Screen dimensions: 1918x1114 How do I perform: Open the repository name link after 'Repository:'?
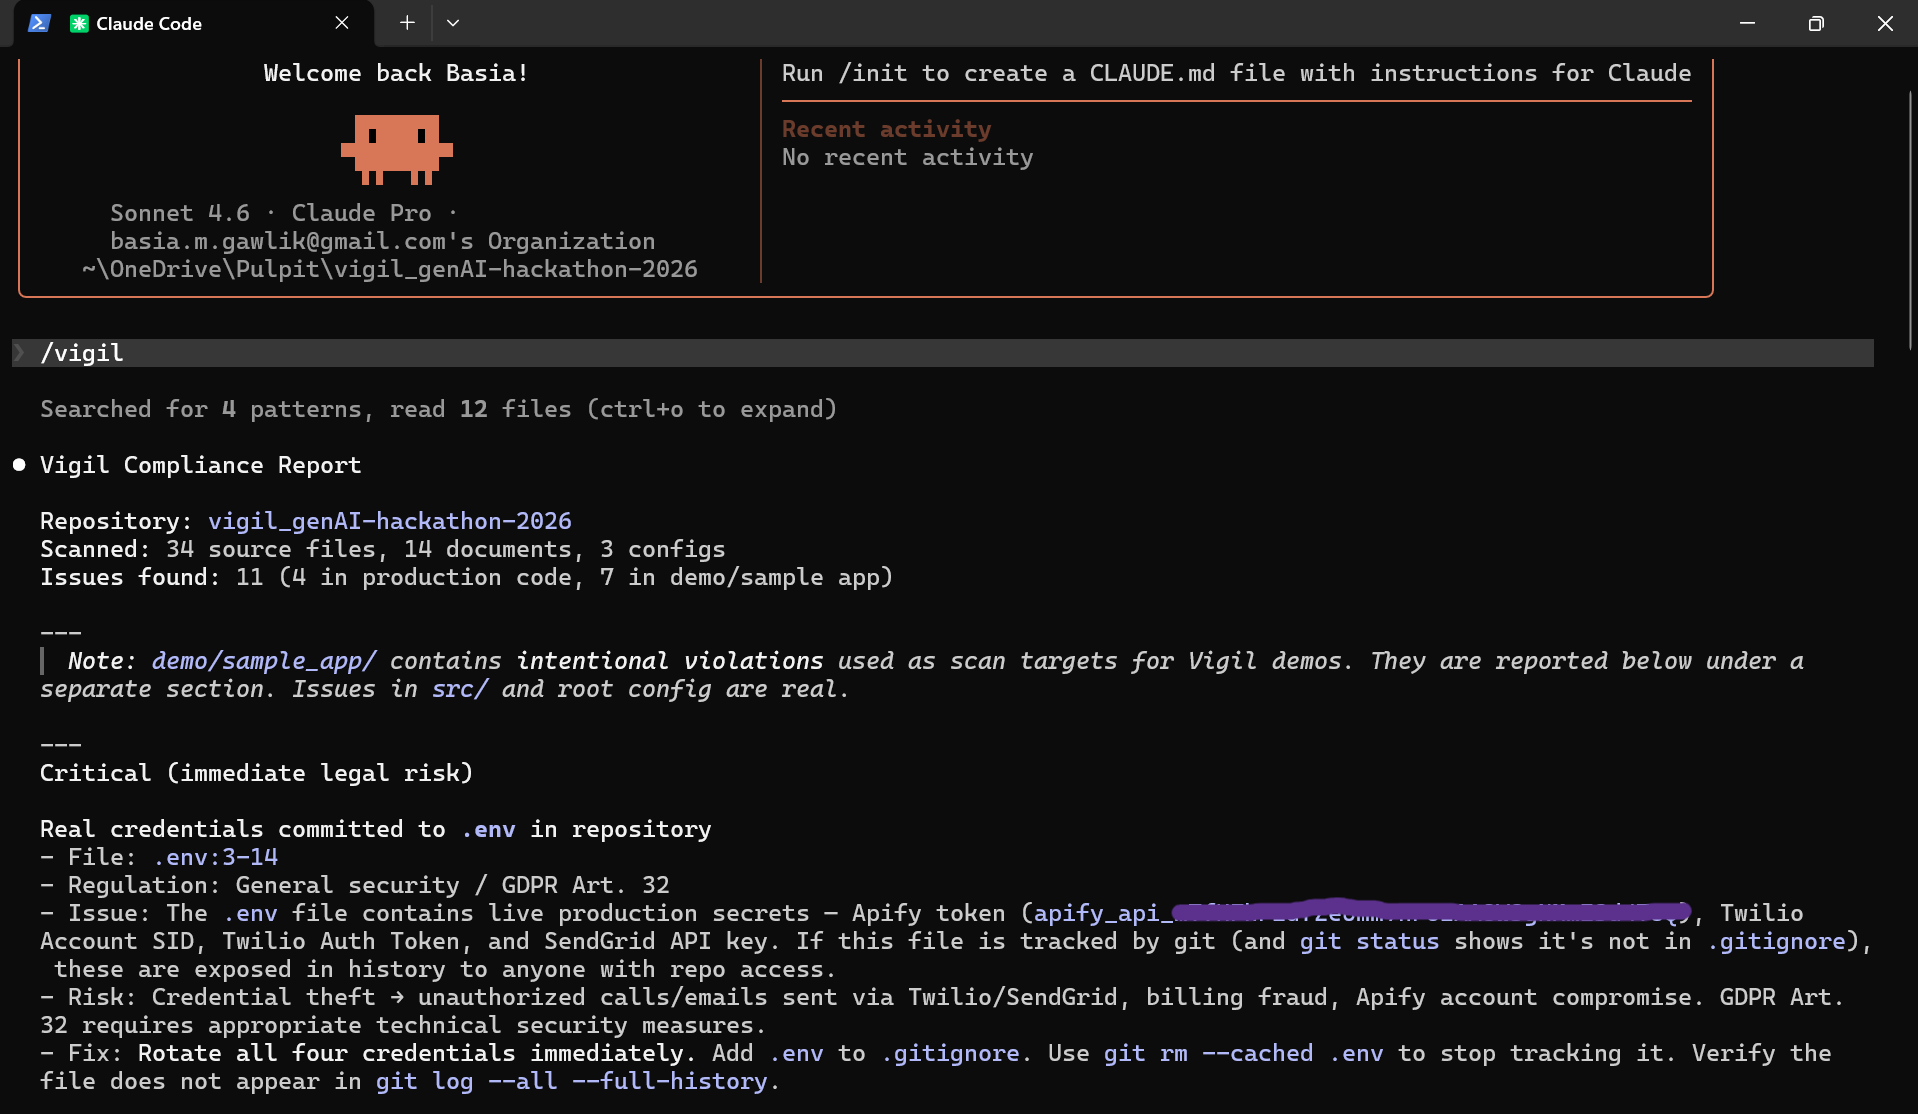390,521
